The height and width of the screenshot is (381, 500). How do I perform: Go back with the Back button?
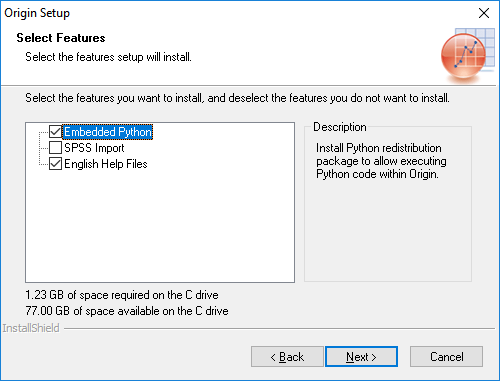(287, 357)
